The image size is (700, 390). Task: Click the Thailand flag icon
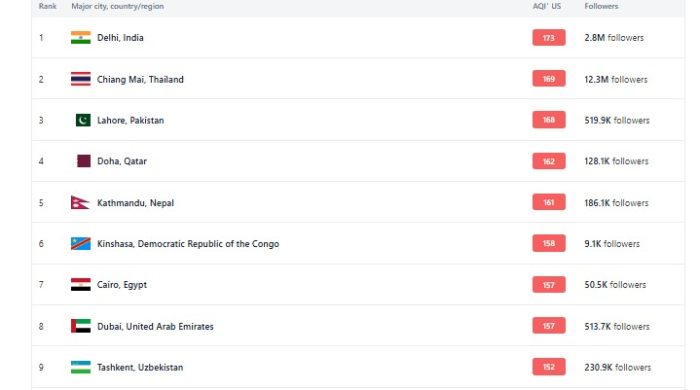pos(80,79)
